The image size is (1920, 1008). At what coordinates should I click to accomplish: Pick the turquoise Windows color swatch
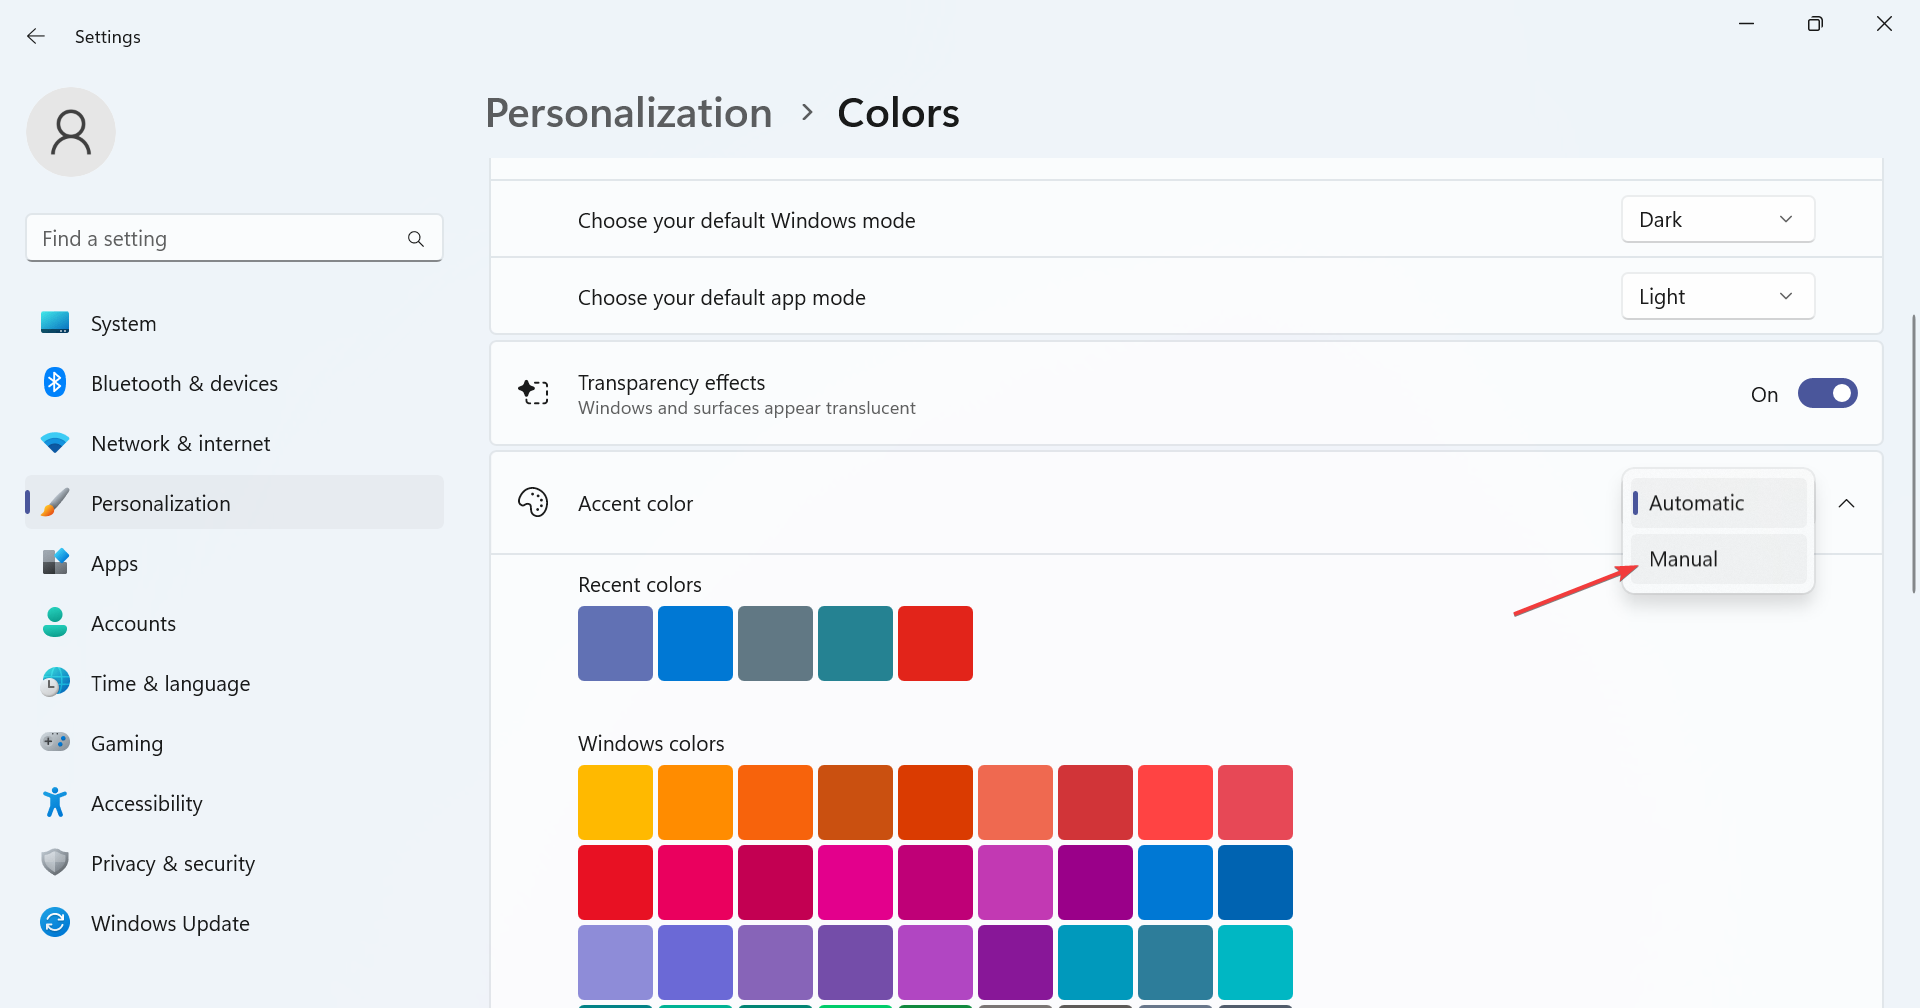tap(1255, 962)
